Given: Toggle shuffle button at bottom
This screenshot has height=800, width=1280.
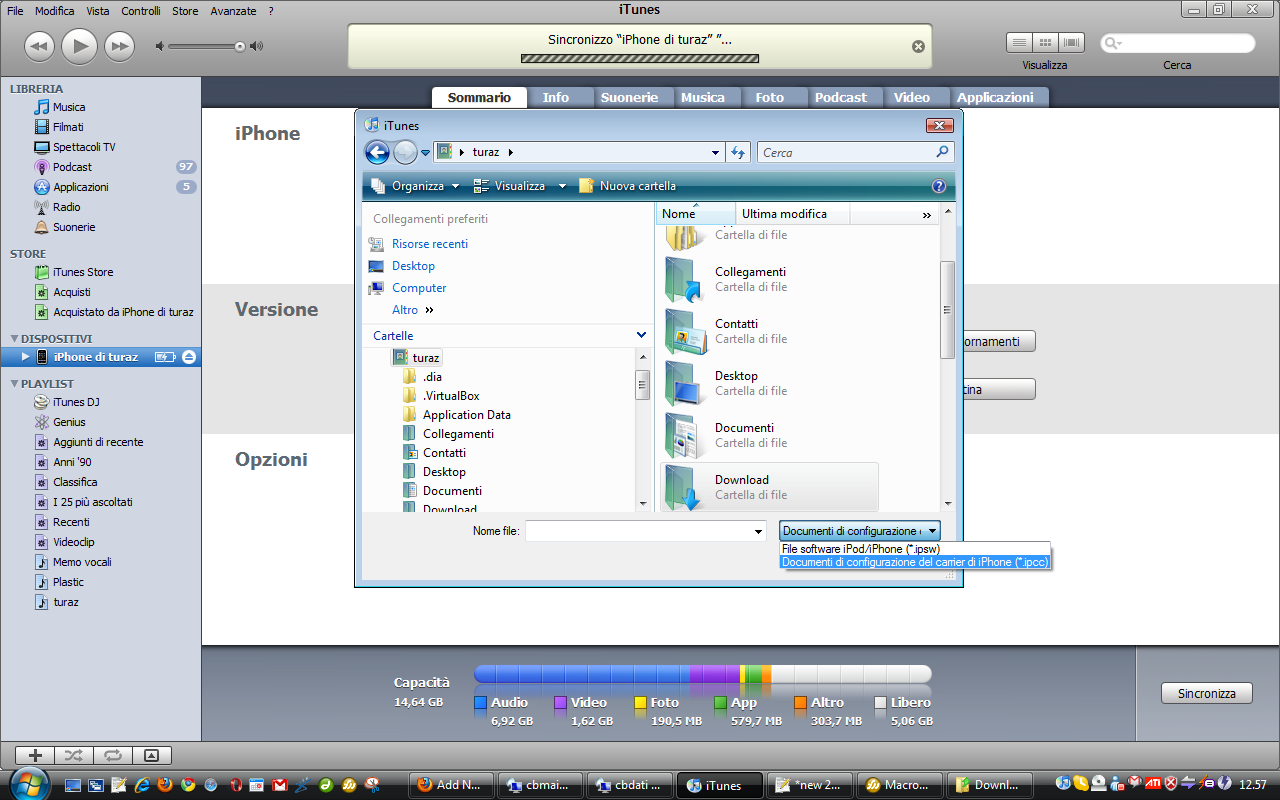Looking at the screenshot, I should click(74, 756).
